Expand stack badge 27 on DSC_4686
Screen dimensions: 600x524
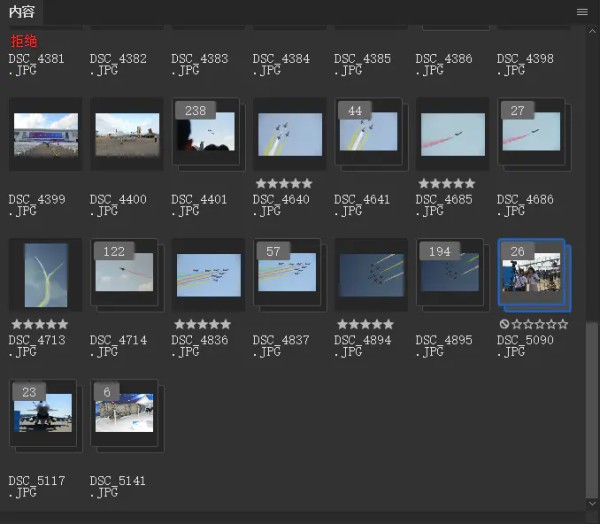click(517, 111)
